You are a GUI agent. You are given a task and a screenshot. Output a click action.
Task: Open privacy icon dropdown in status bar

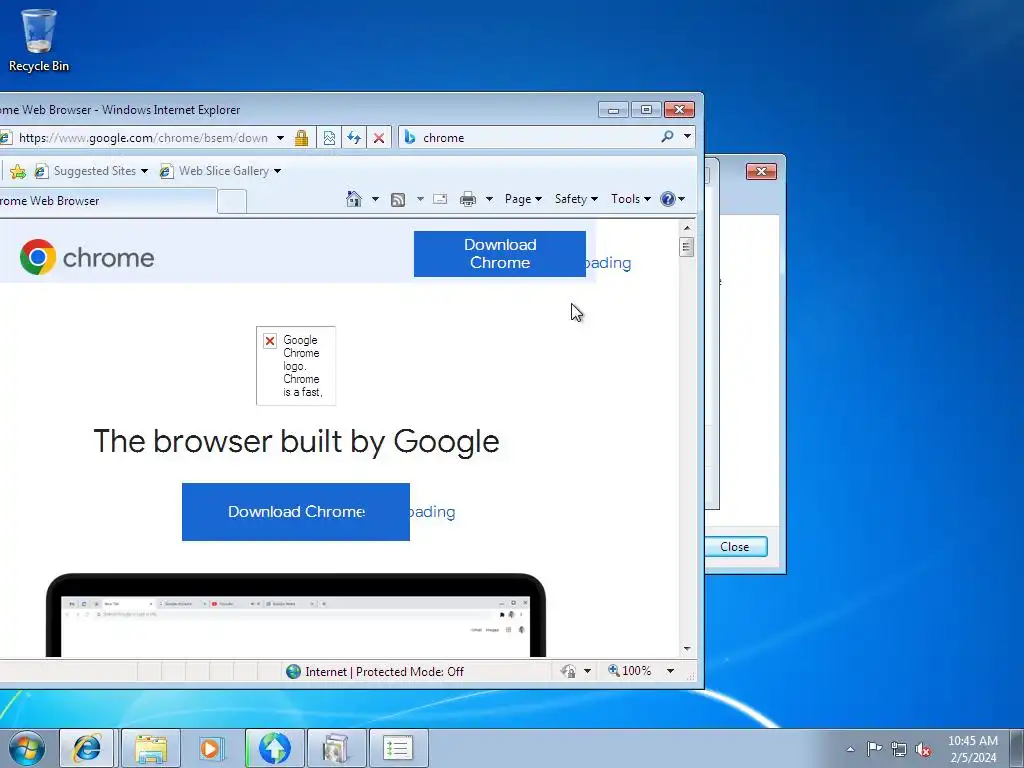587,671
